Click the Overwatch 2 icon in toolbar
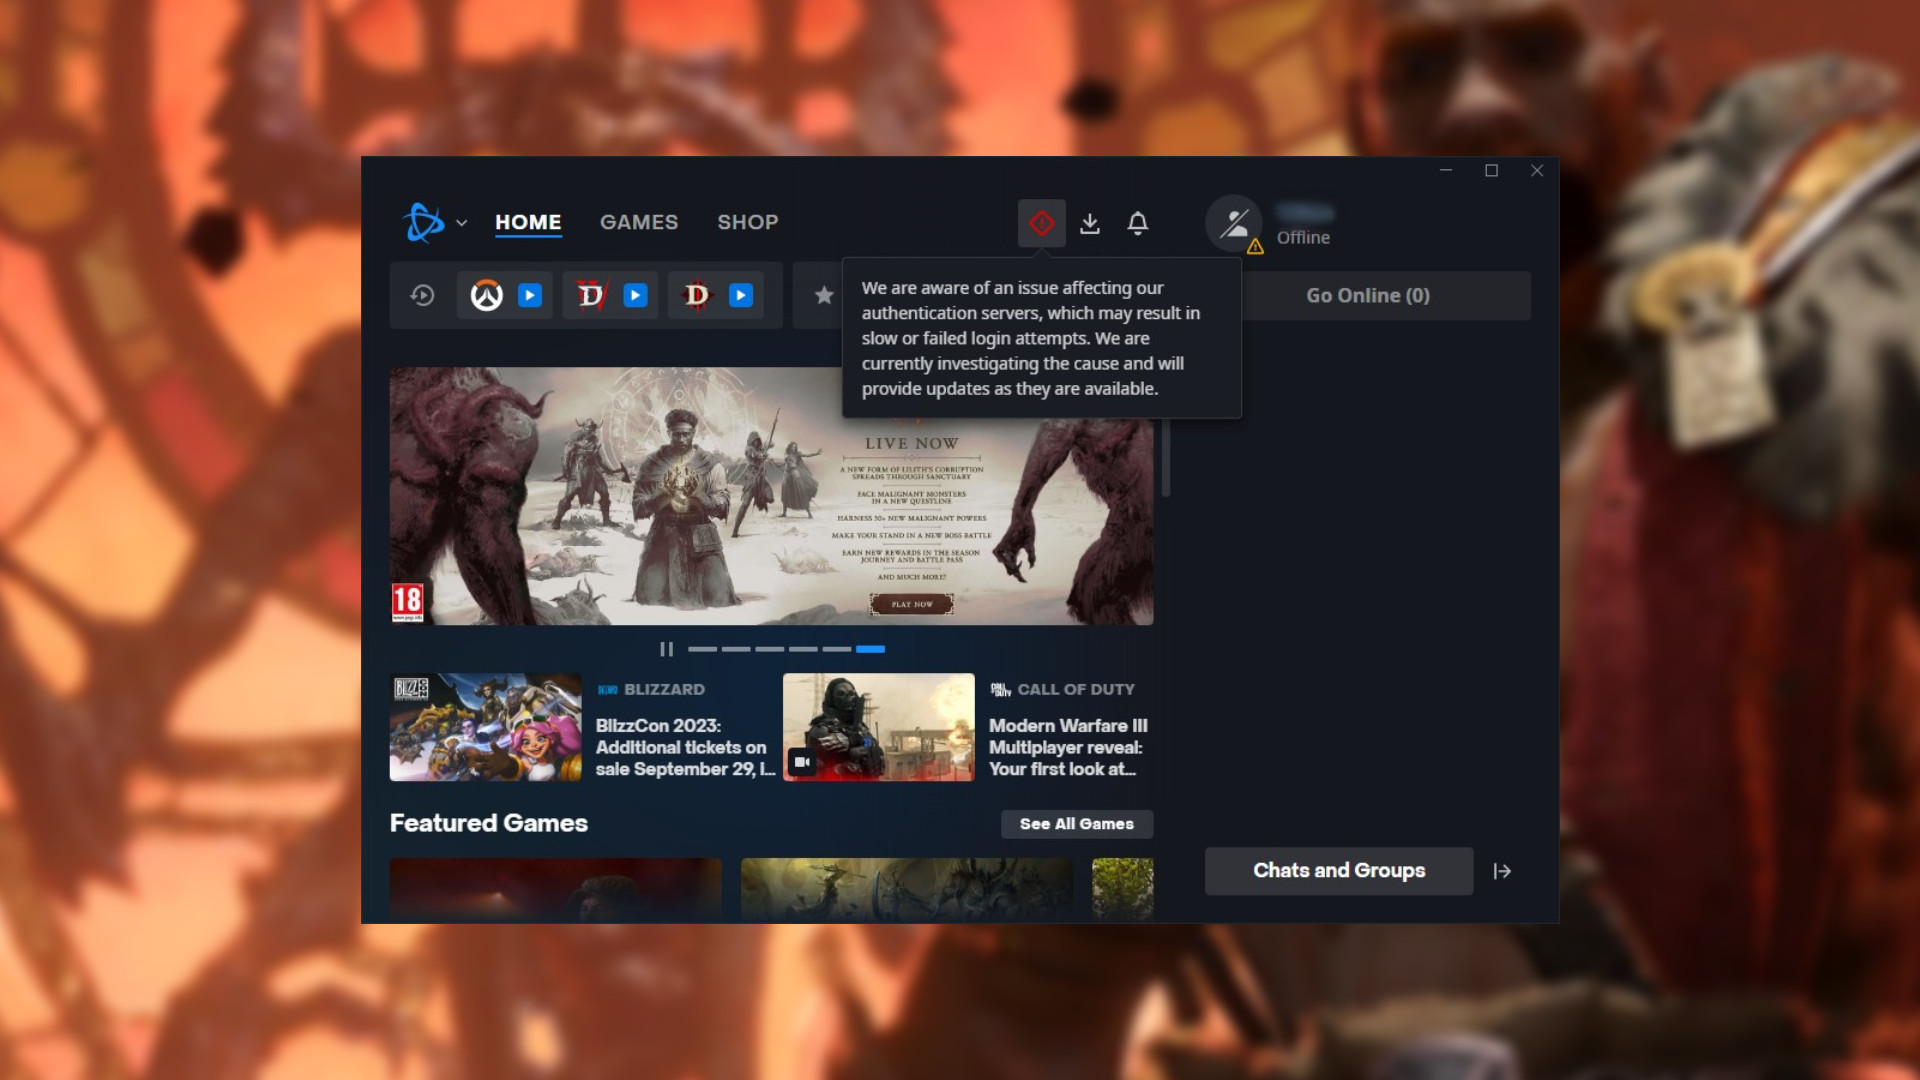The height and width of the screenshot is (1080, 1920). (485, 294)
